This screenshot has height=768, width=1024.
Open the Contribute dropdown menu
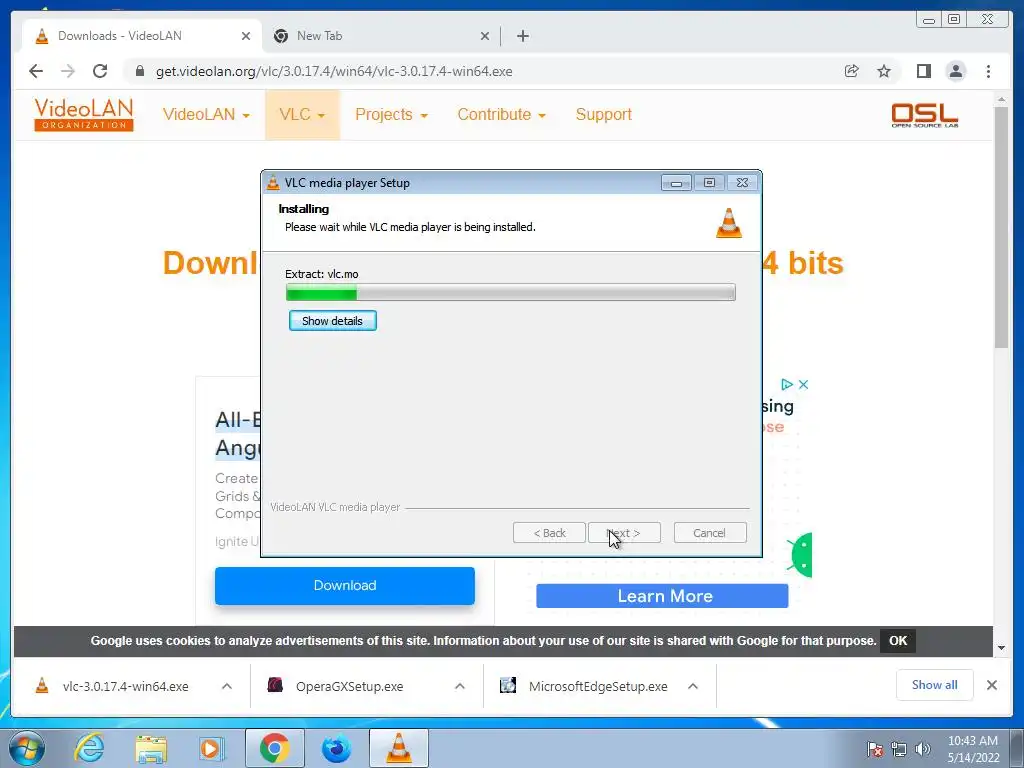[x=501, y=114]
